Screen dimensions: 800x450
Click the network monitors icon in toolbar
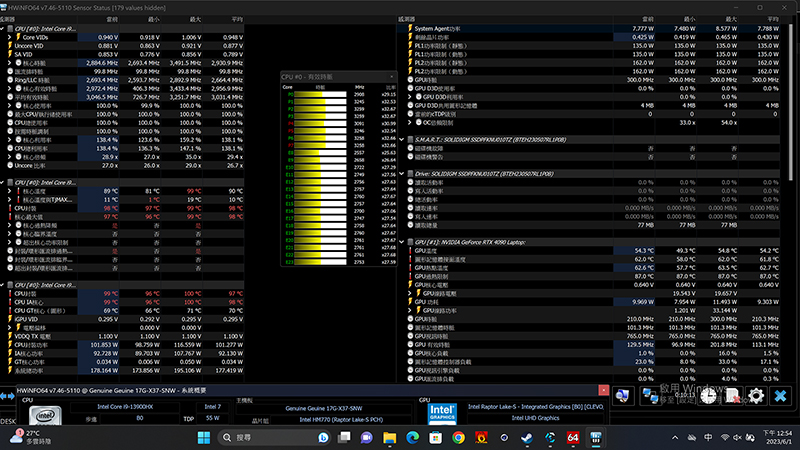(x=649, y=396)
